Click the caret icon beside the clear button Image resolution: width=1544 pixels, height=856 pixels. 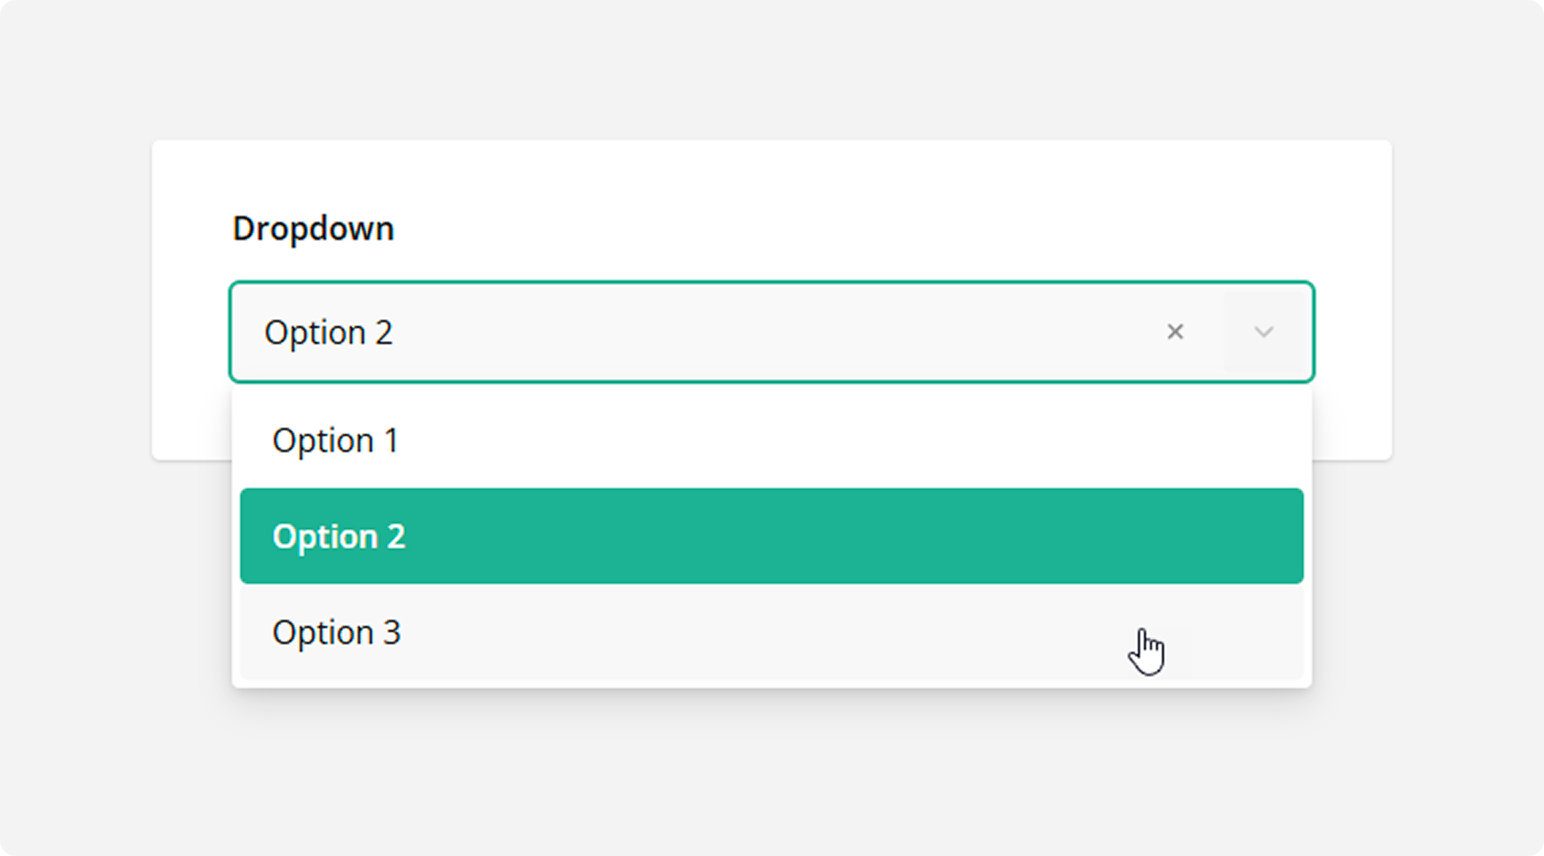pos(1263,332)
